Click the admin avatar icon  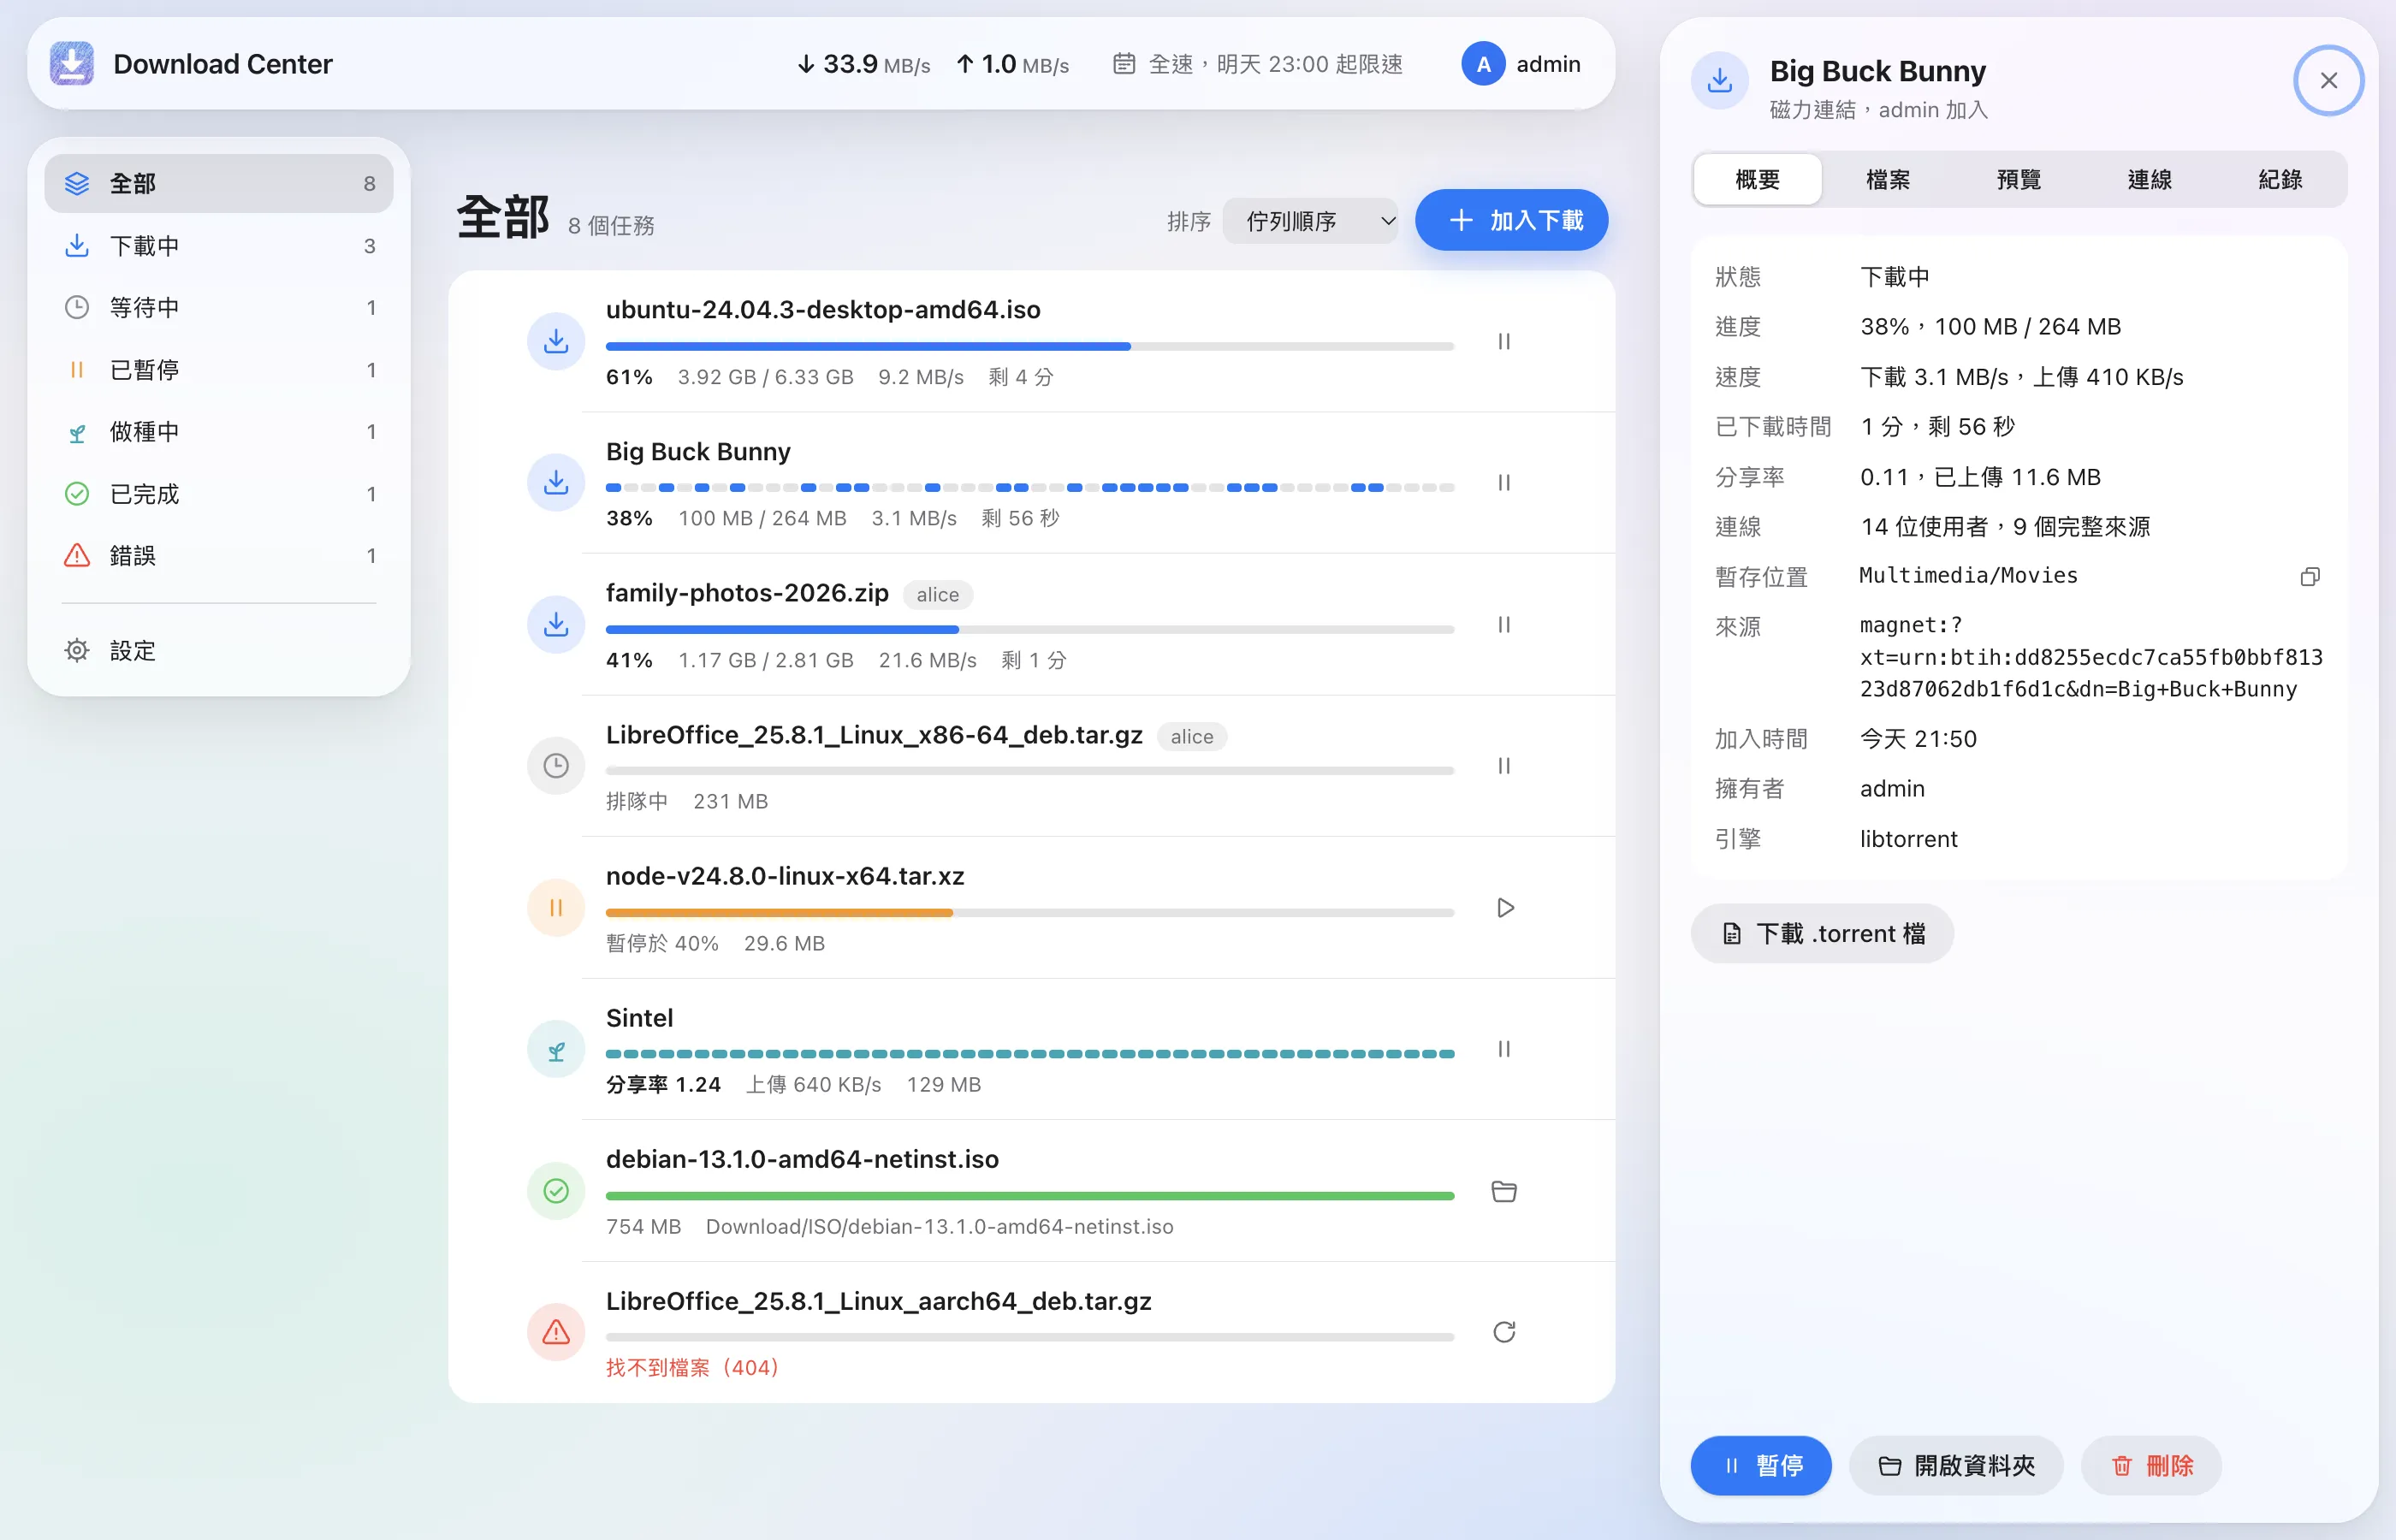(1483, 64)
